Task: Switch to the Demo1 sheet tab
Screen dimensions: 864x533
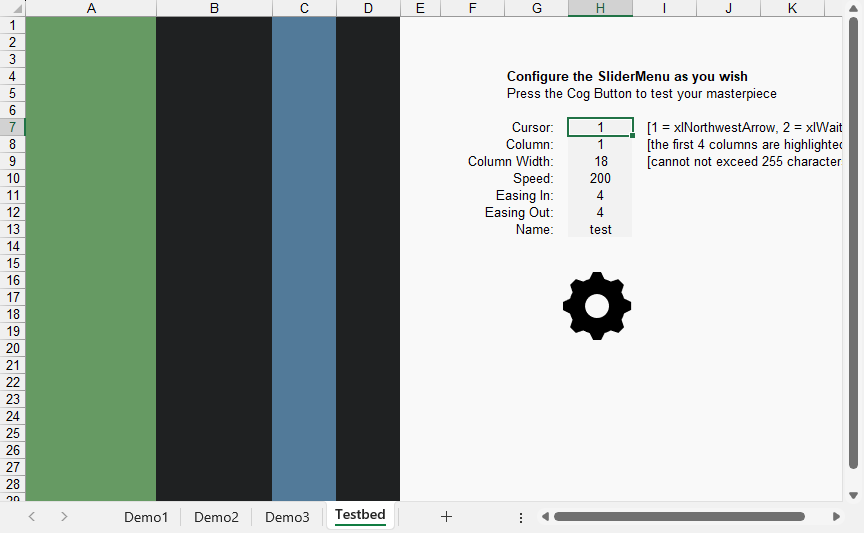Action: click(x=146, y=517)
